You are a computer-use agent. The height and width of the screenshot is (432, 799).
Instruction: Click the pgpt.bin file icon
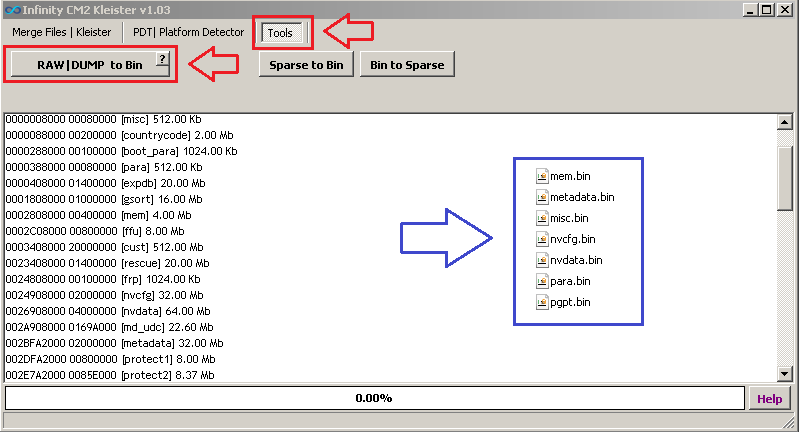542,302
